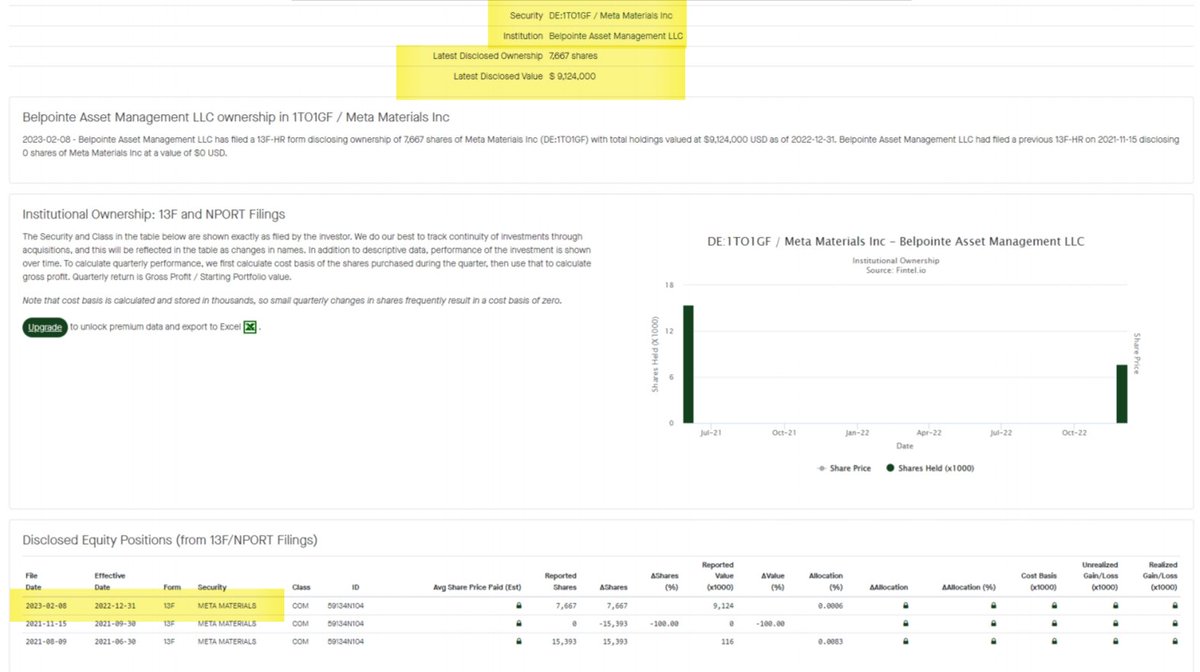Click ΔAllocation lock icon in 2021-11-15 row
Screen dimensions: 1200x672
tap(905, 624)
